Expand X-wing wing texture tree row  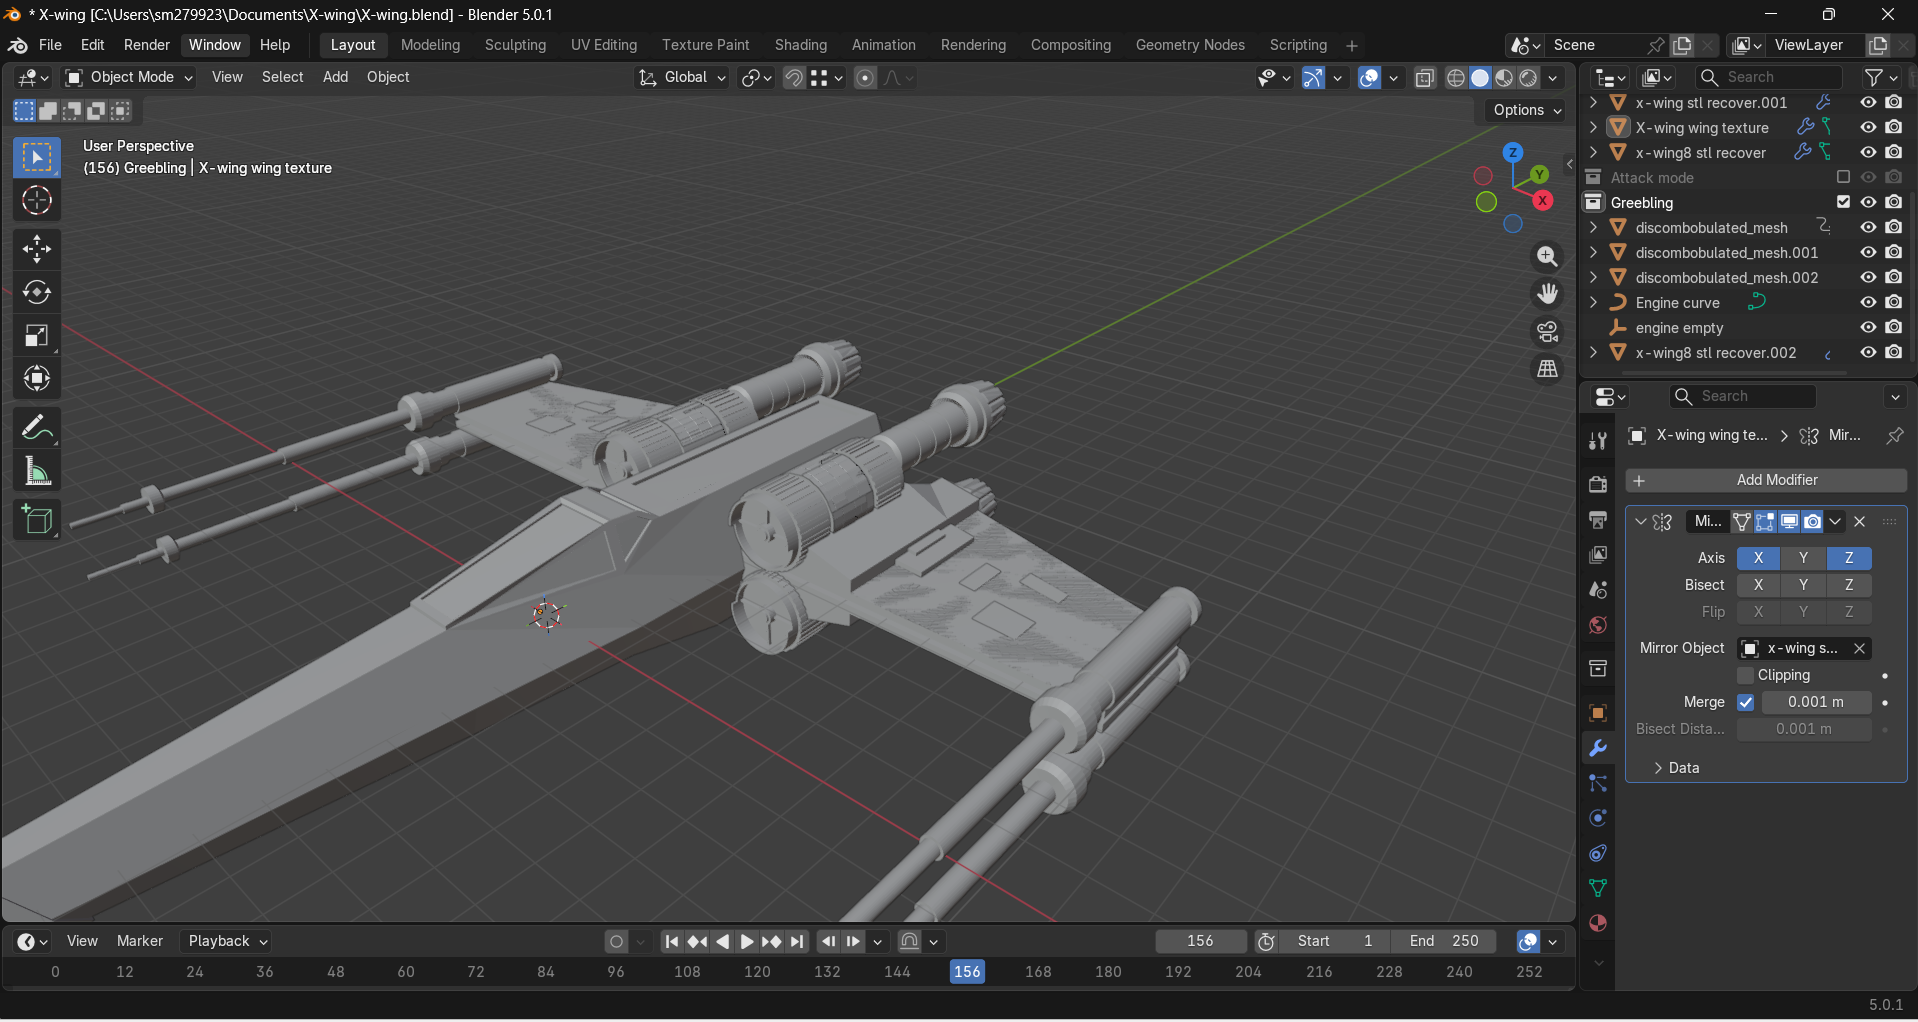click(x=1593, y=127)
